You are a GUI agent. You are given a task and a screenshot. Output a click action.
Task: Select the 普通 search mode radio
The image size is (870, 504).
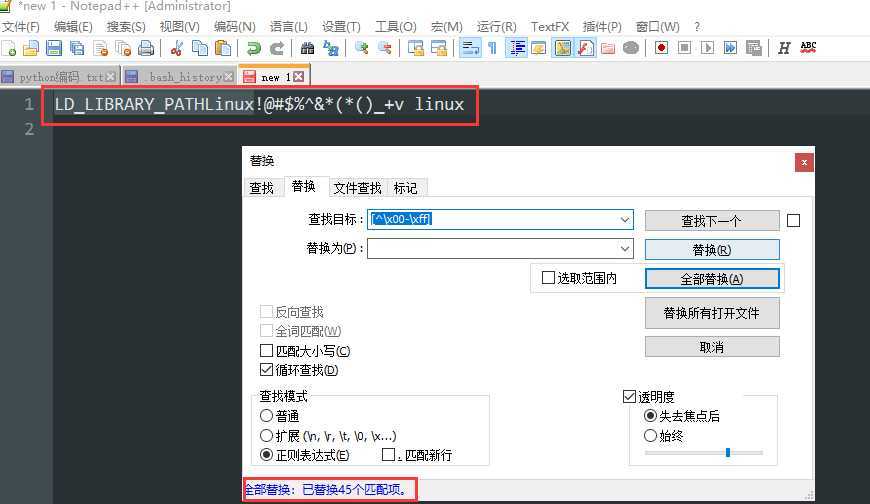266,416
